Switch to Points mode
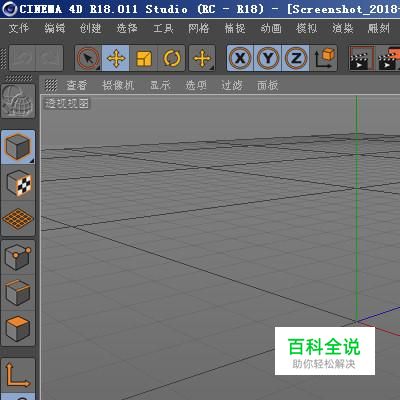 click(x=18, y=257)
